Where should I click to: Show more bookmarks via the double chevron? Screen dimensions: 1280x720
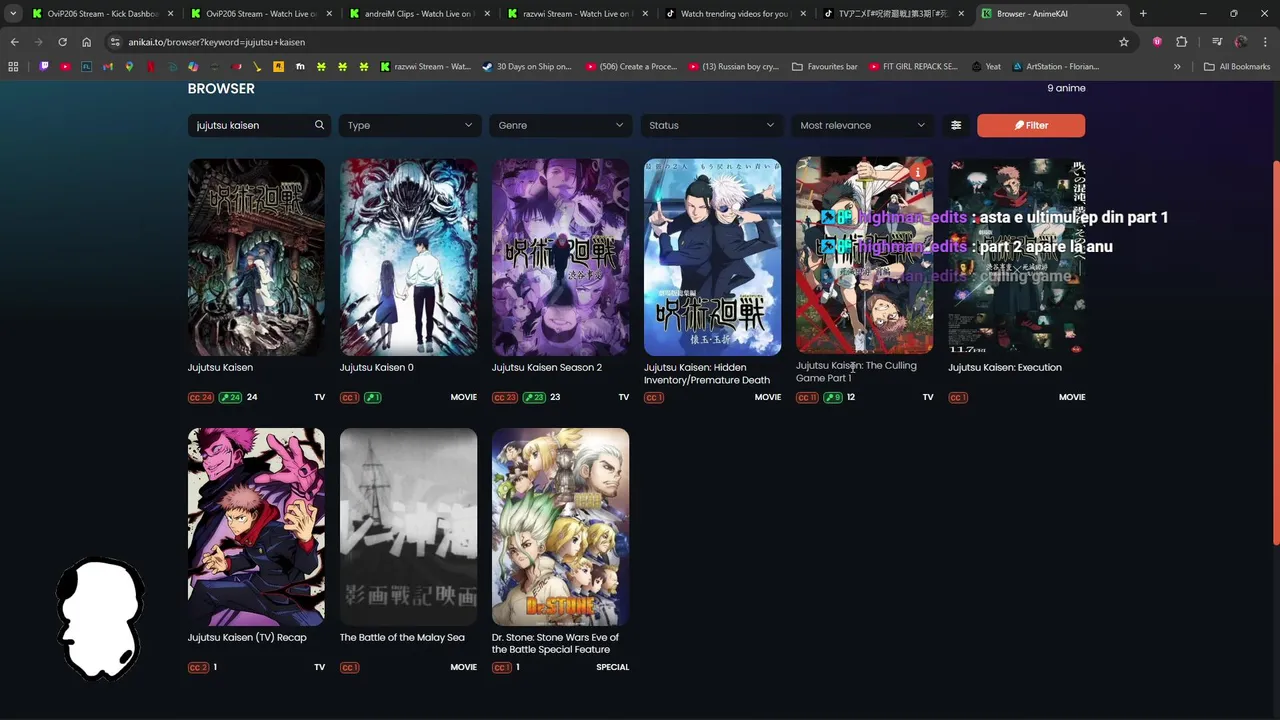(x=1177, y=67)
